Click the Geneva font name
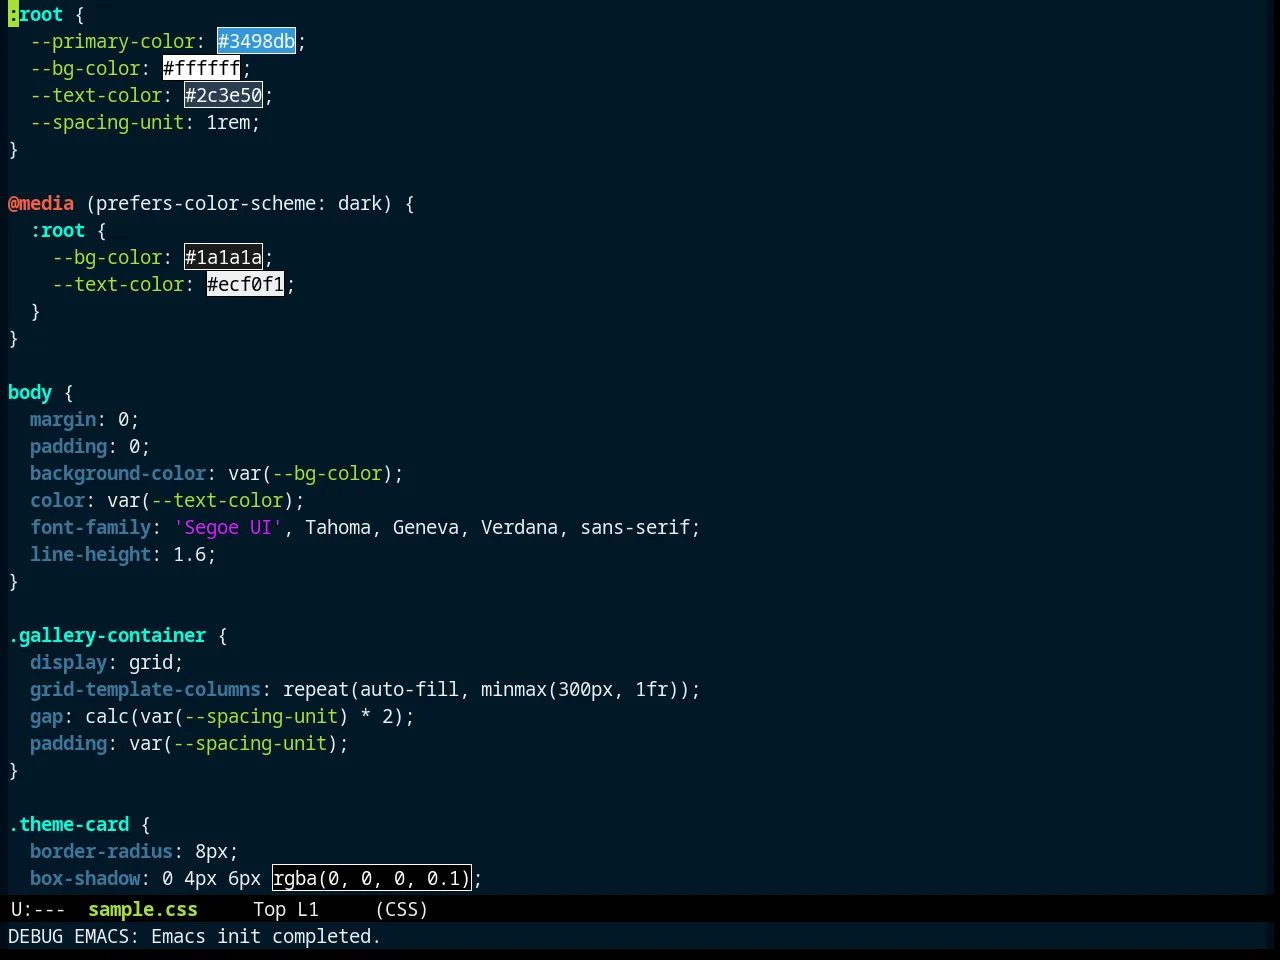Image resolution: width=1280 pixels, height=960 pixels. click(x=426, y=527)
